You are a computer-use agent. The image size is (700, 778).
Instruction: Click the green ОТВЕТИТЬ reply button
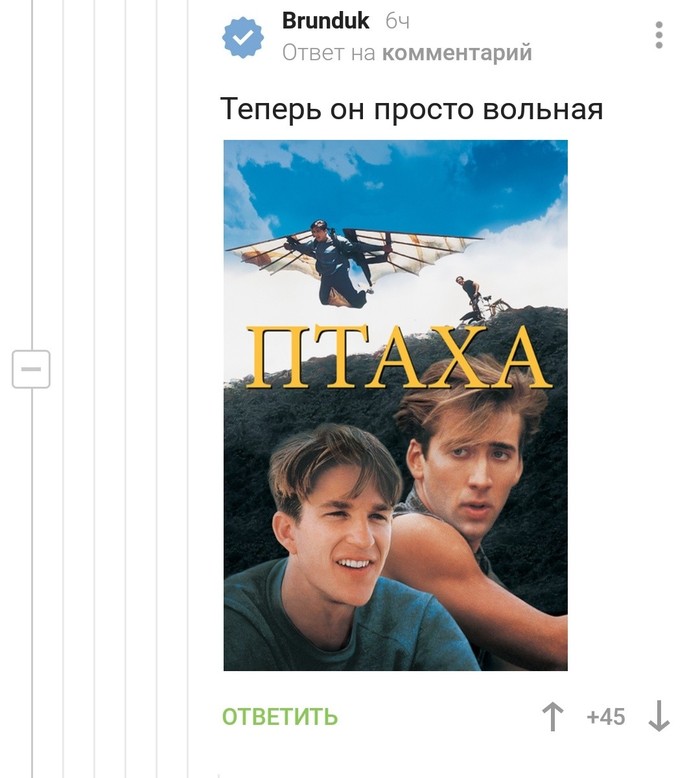(280, 717)
